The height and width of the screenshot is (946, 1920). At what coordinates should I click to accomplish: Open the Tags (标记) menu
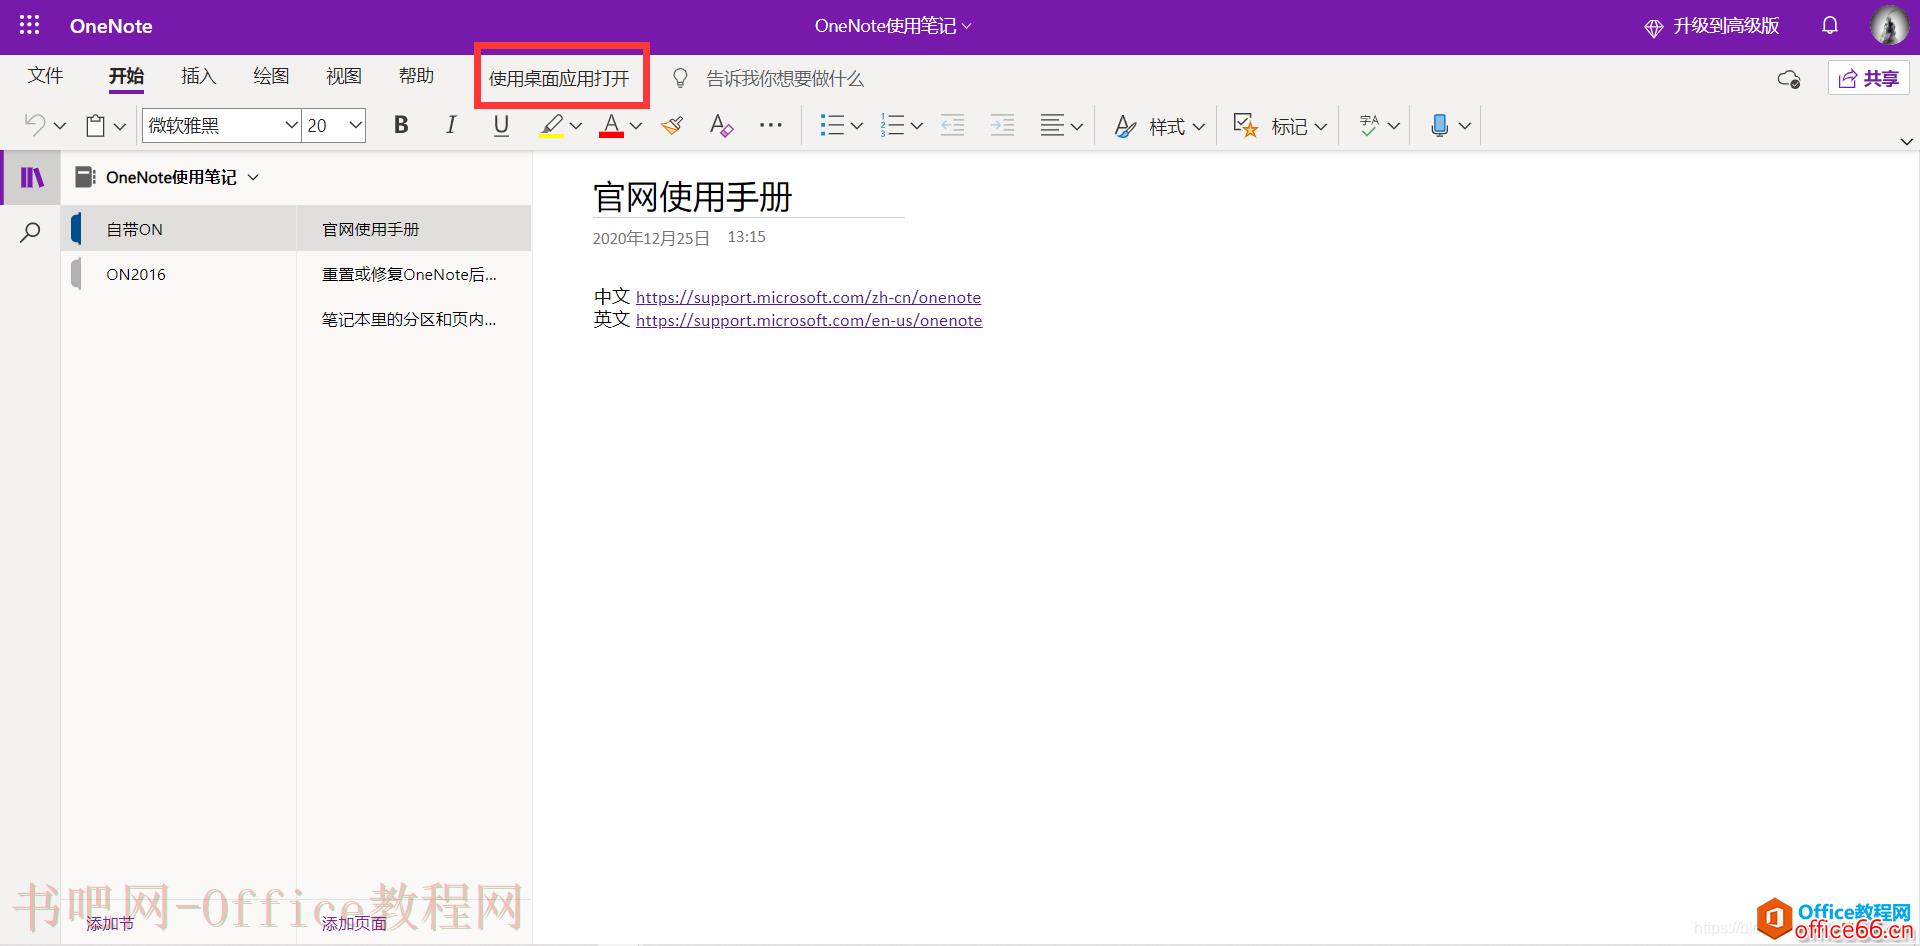click(x=1280, y=126)
